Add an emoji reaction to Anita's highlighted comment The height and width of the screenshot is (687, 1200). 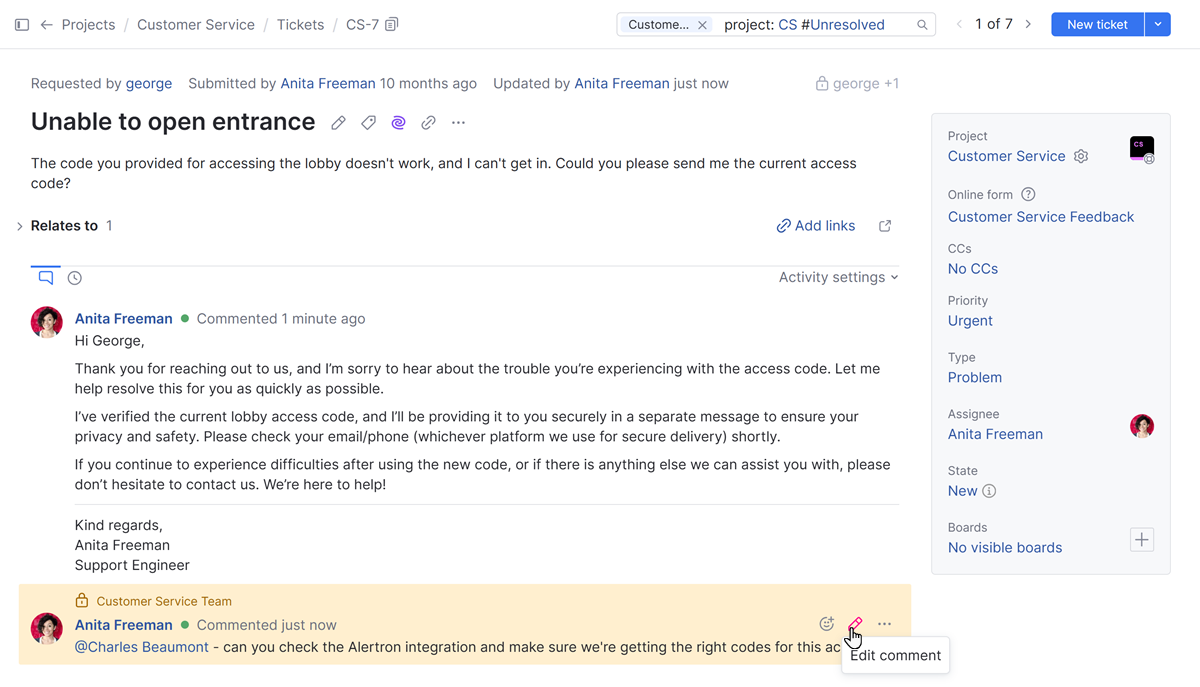[827, 623]
